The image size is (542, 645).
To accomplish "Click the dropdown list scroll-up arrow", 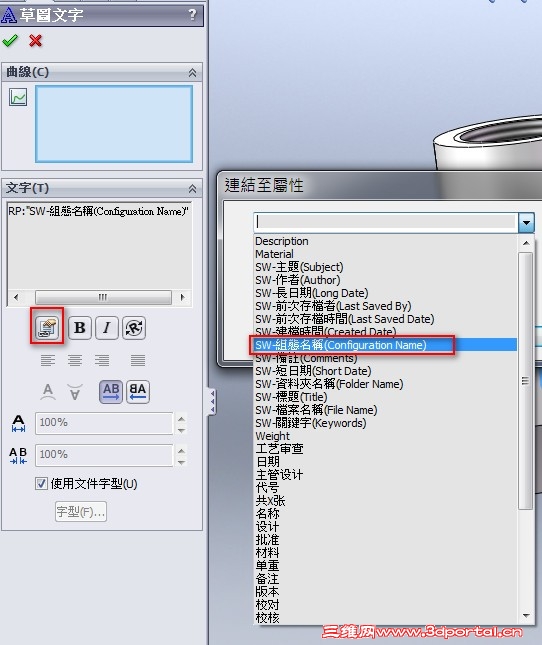I will (x=526, y=243).
